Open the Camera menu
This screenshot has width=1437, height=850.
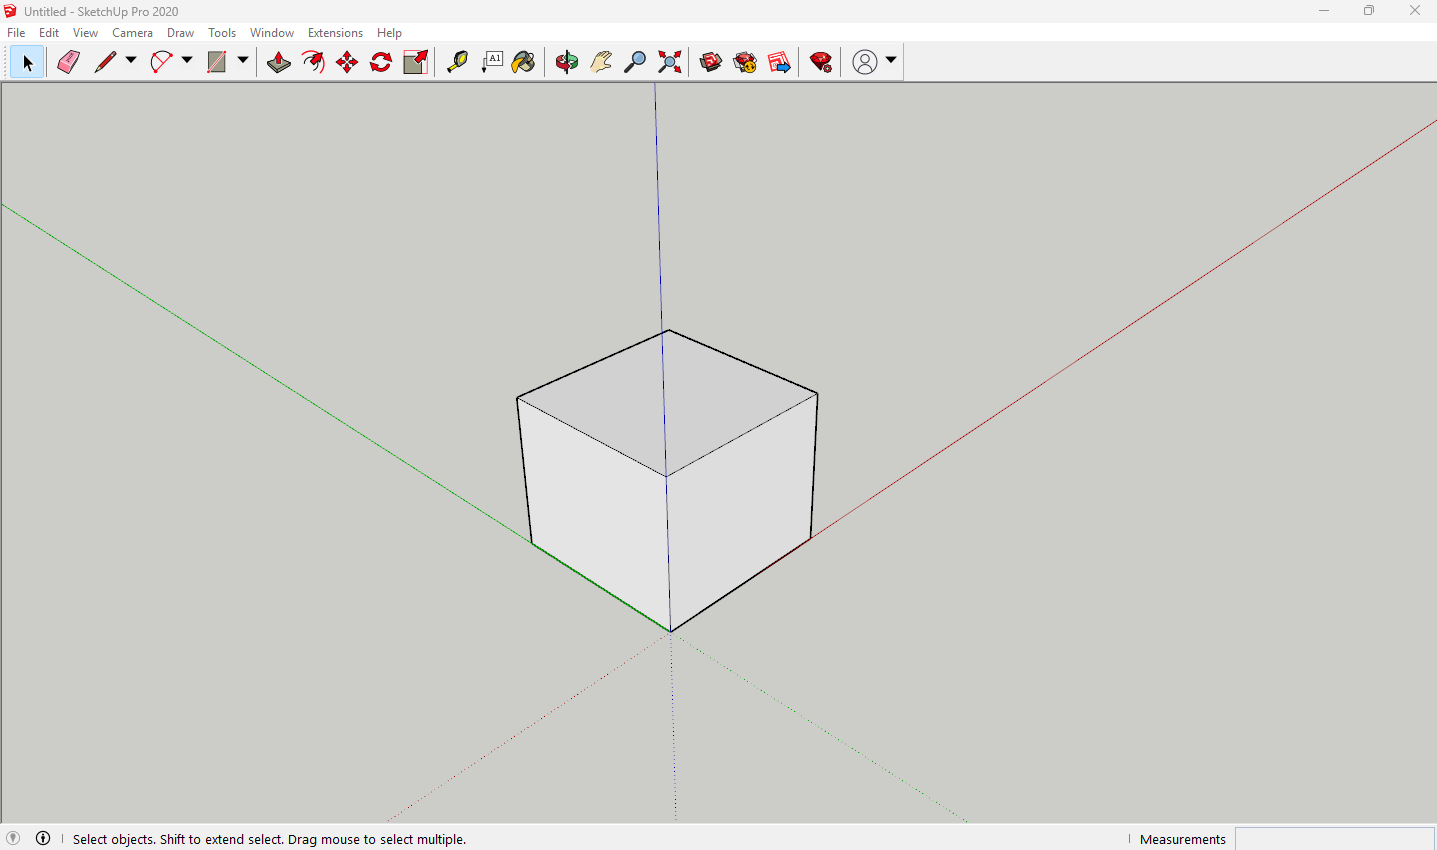pos(132,32)
